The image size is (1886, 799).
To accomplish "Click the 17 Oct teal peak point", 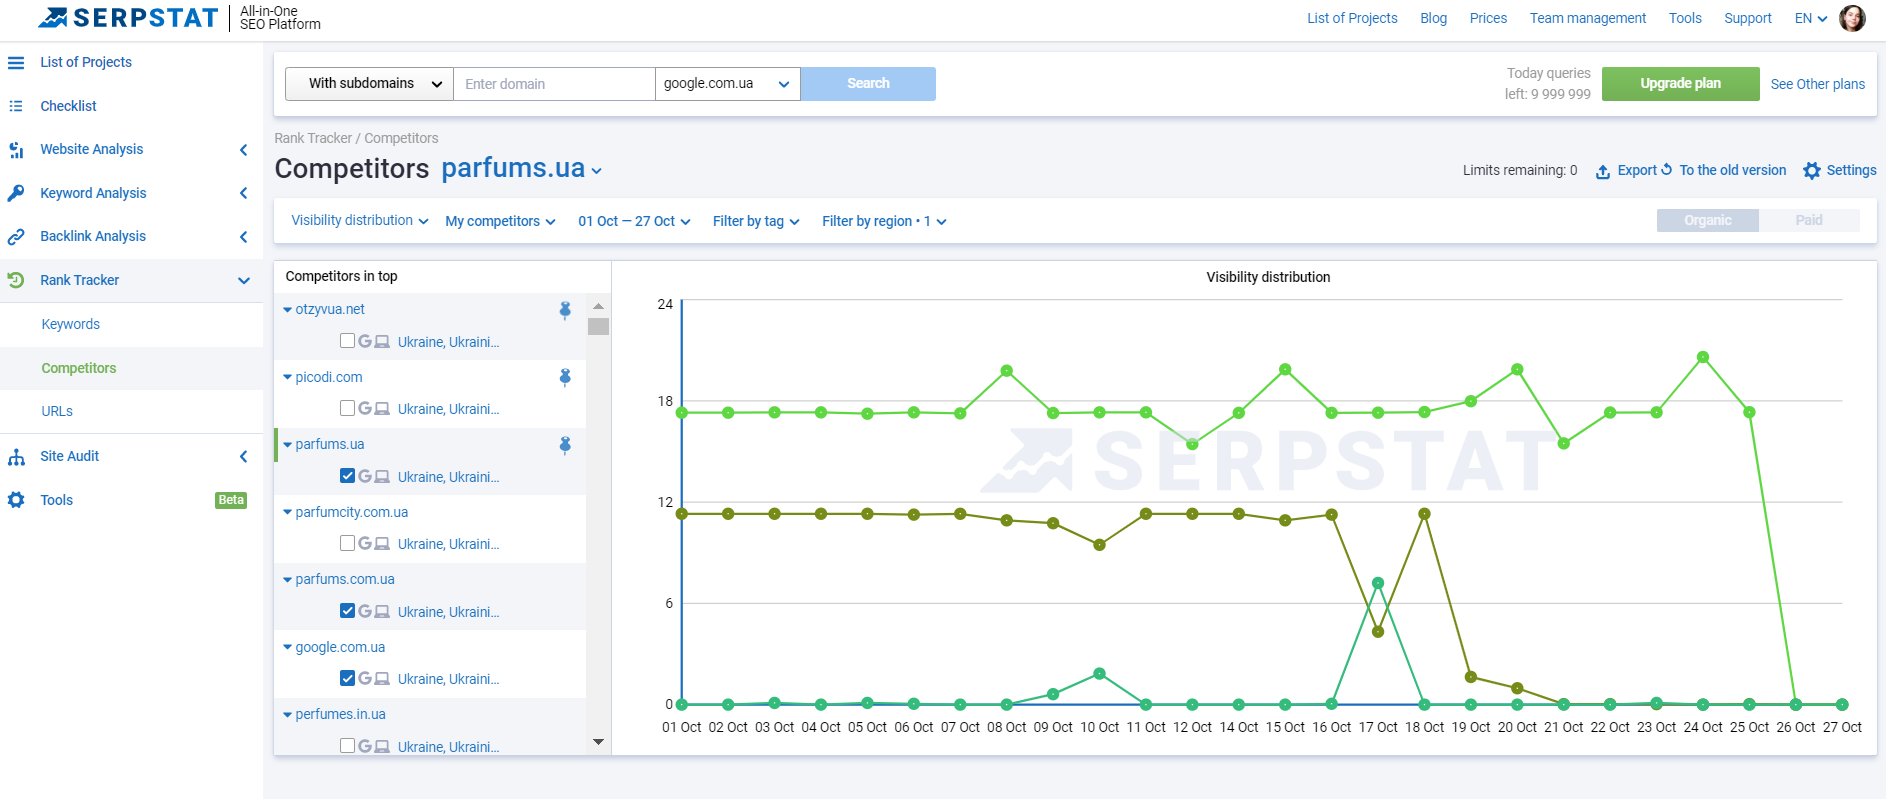I will [x=1378, y=583].
